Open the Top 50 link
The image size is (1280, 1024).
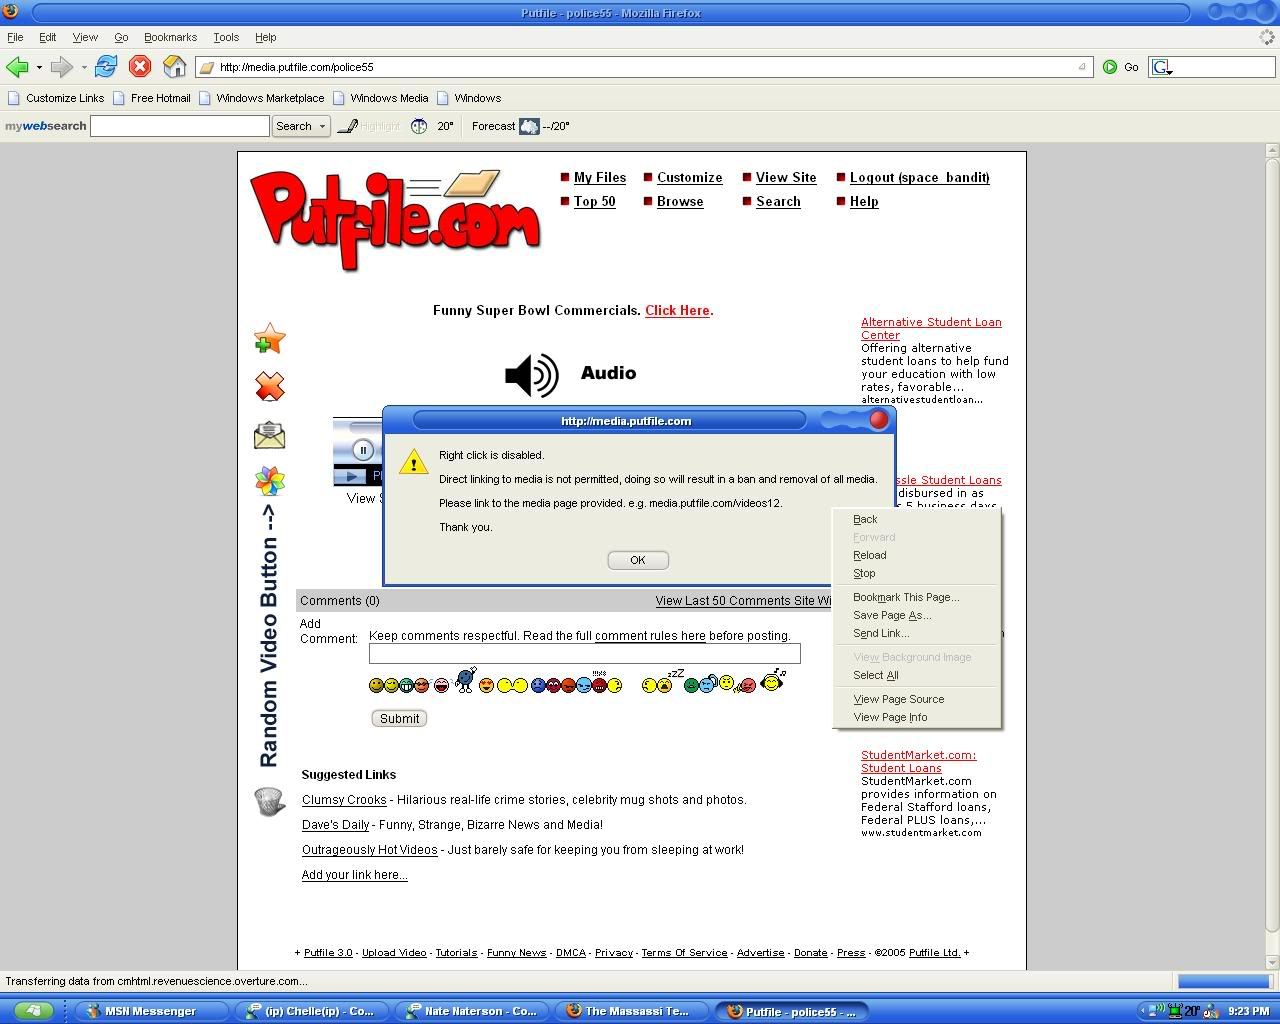595,201
